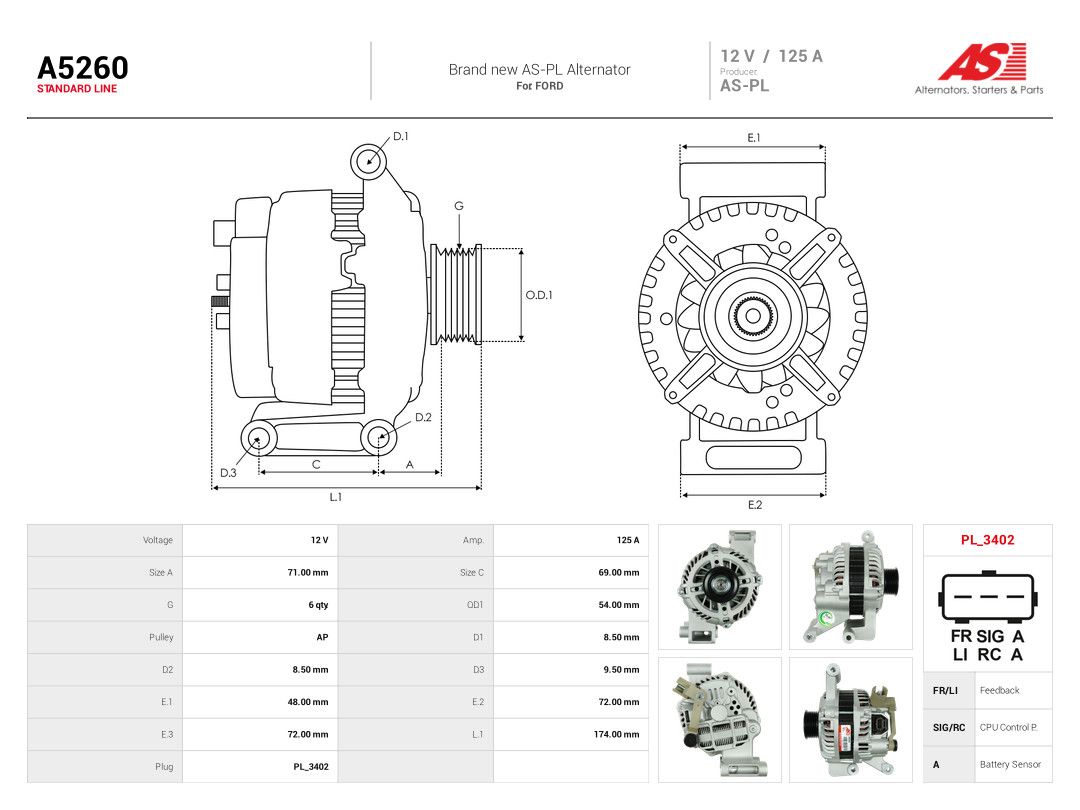Click the SIG/RC pin label

949,727
